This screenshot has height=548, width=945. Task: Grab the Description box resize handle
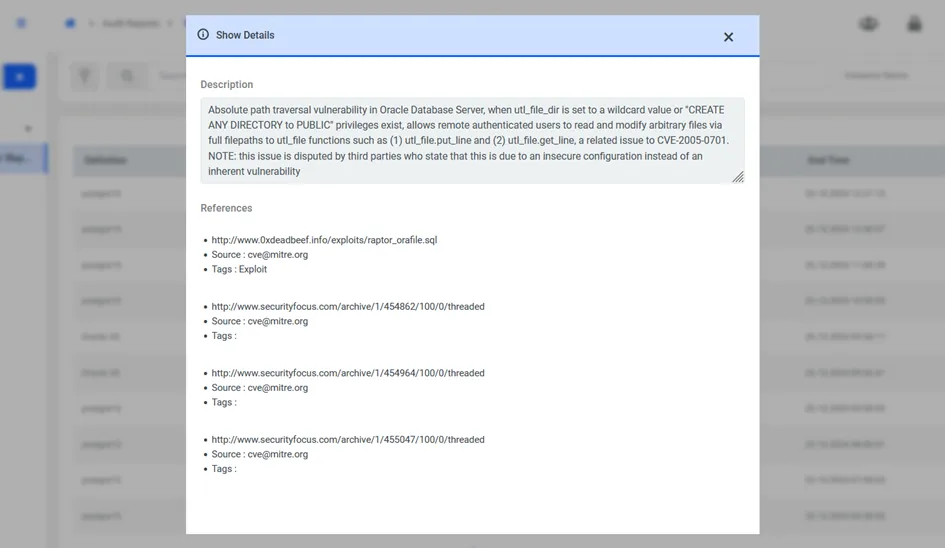(x=737, y=177)
